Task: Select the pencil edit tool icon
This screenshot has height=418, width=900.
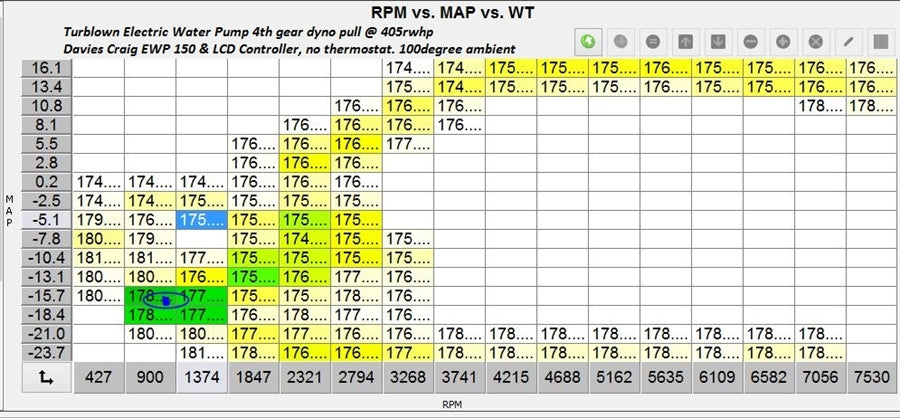Action: coord(848,42)
